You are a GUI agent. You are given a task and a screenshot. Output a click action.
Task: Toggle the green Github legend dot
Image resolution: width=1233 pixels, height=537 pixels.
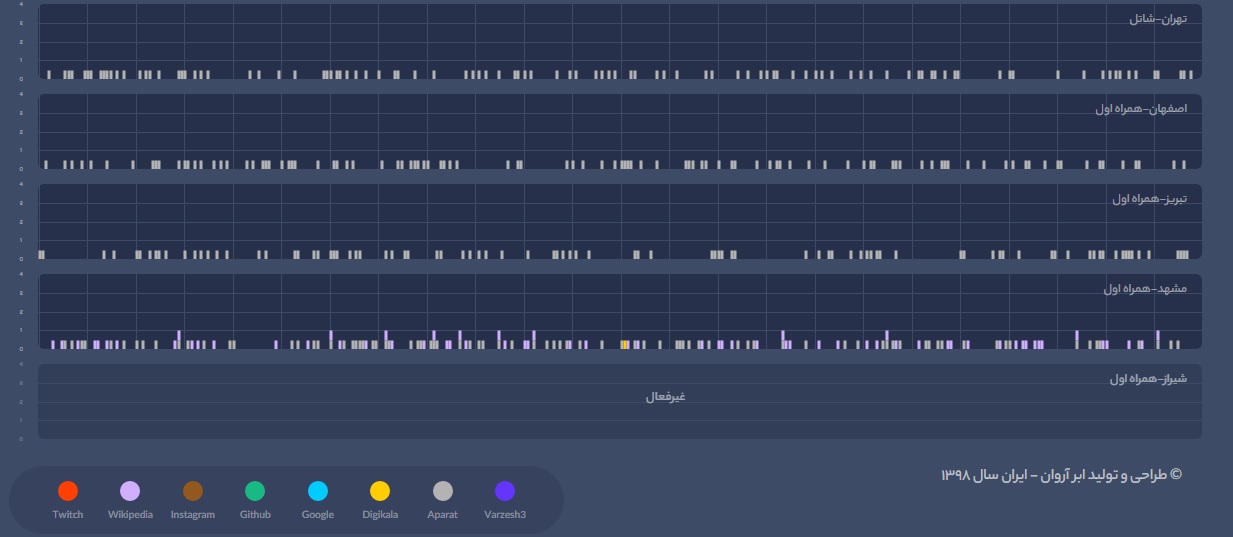[x=255, y=491]
